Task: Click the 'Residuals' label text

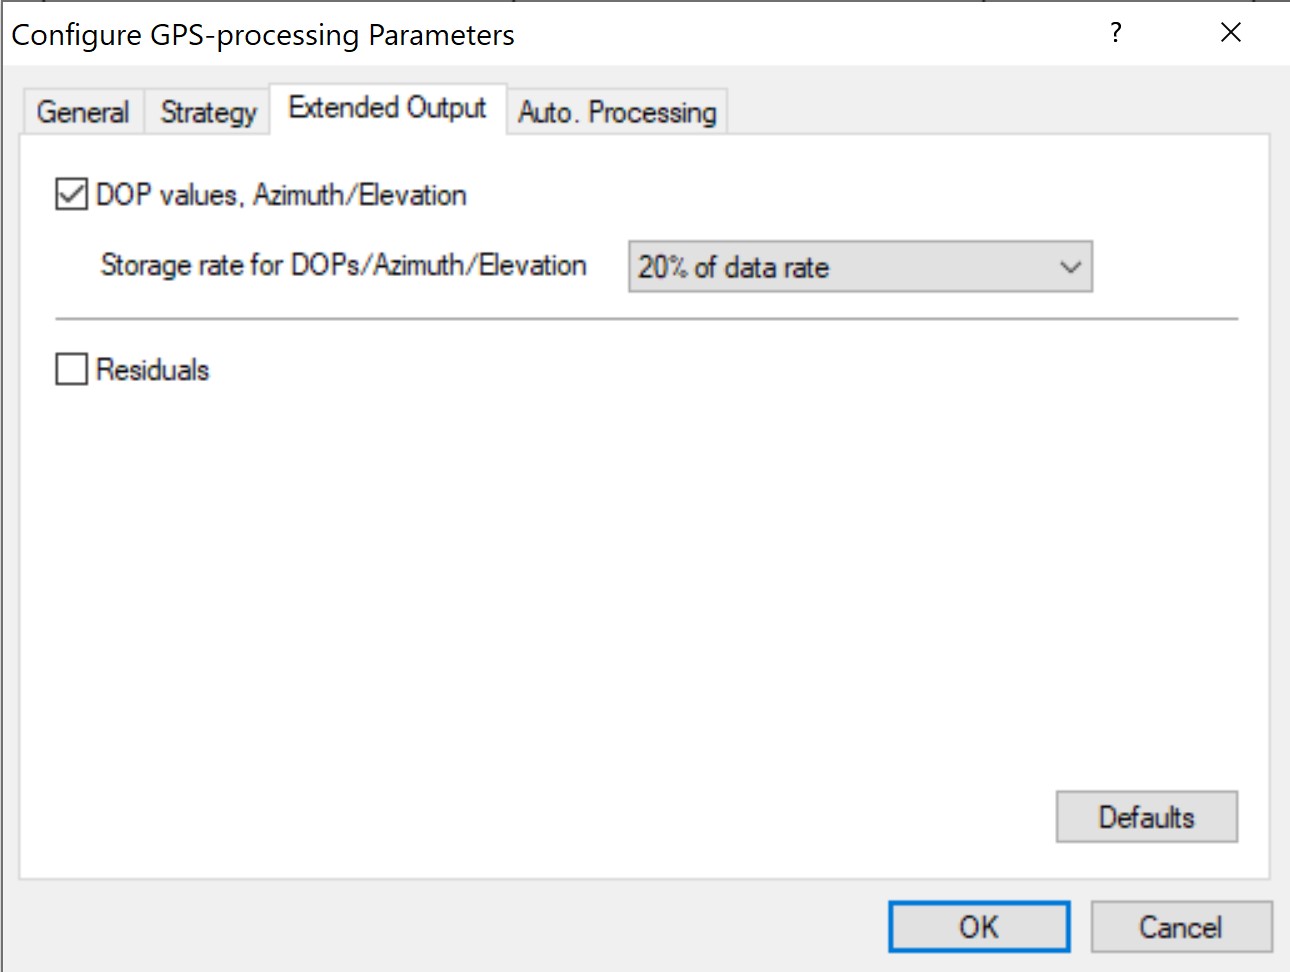Action: (153, 370)
